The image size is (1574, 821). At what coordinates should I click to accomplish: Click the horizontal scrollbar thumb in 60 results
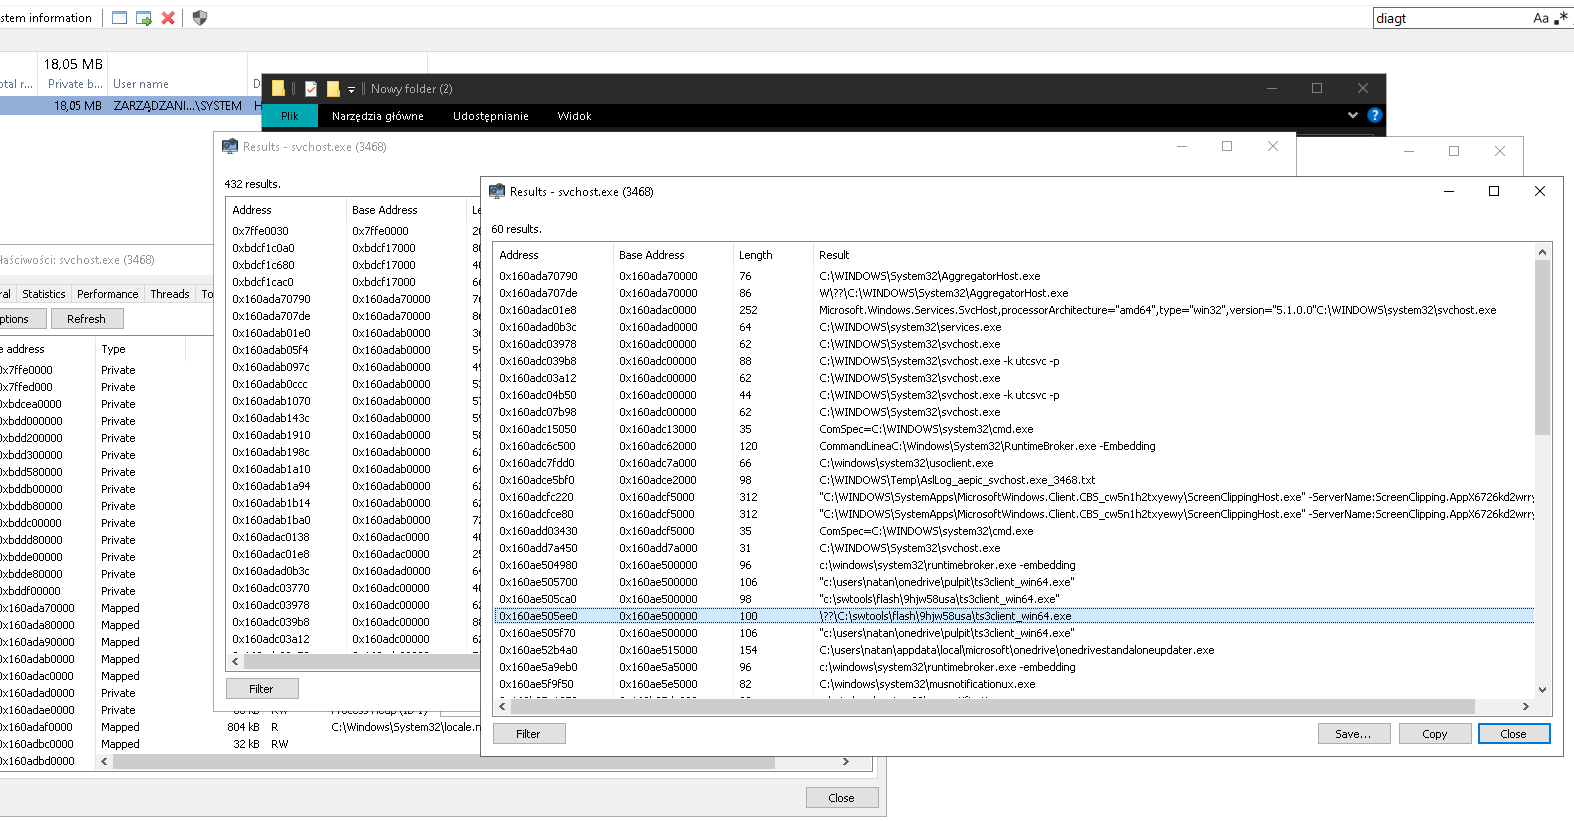tap(992, 706)
